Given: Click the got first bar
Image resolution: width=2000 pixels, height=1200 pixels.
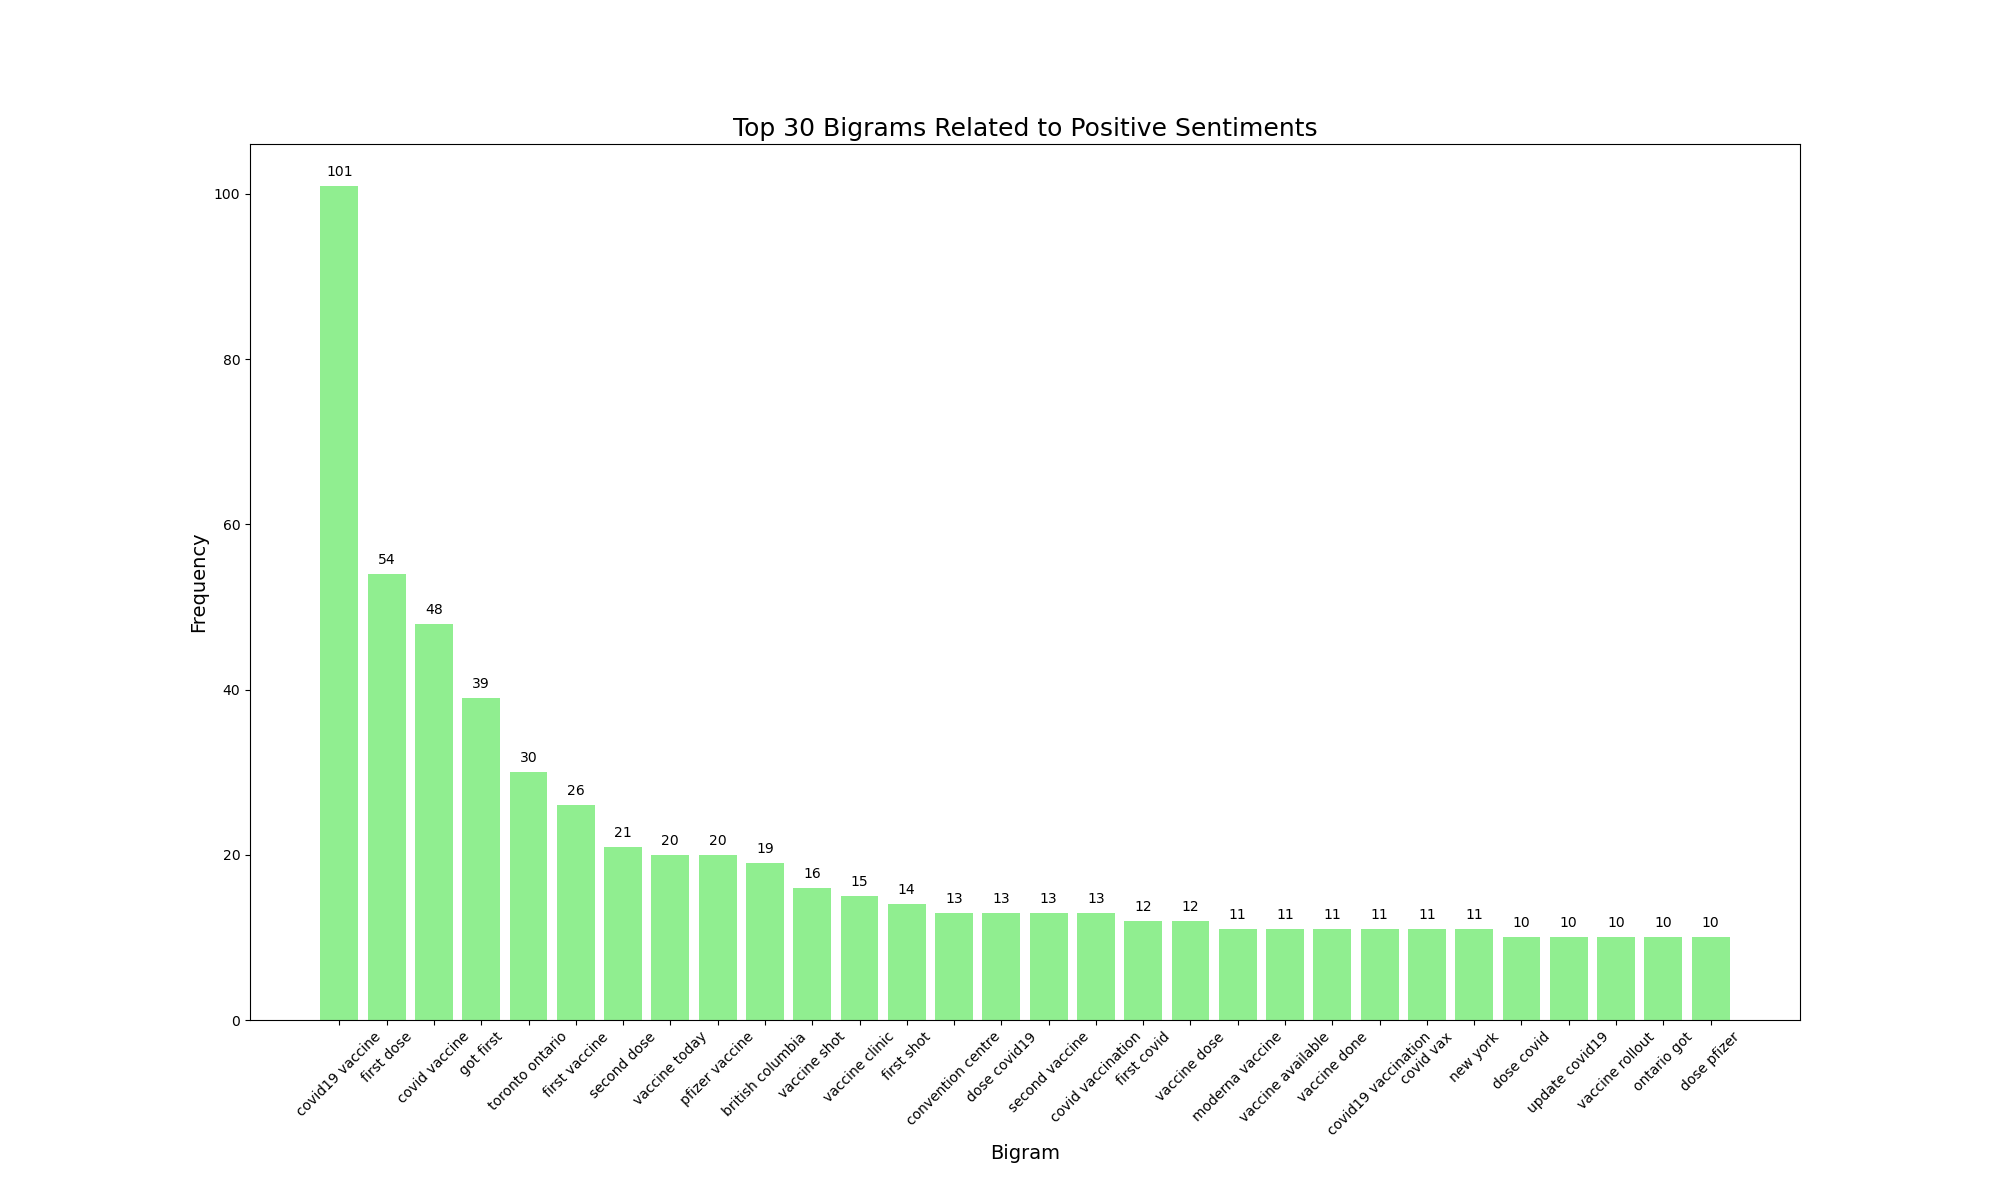Looking at the screenshot, I should (481, 859).
